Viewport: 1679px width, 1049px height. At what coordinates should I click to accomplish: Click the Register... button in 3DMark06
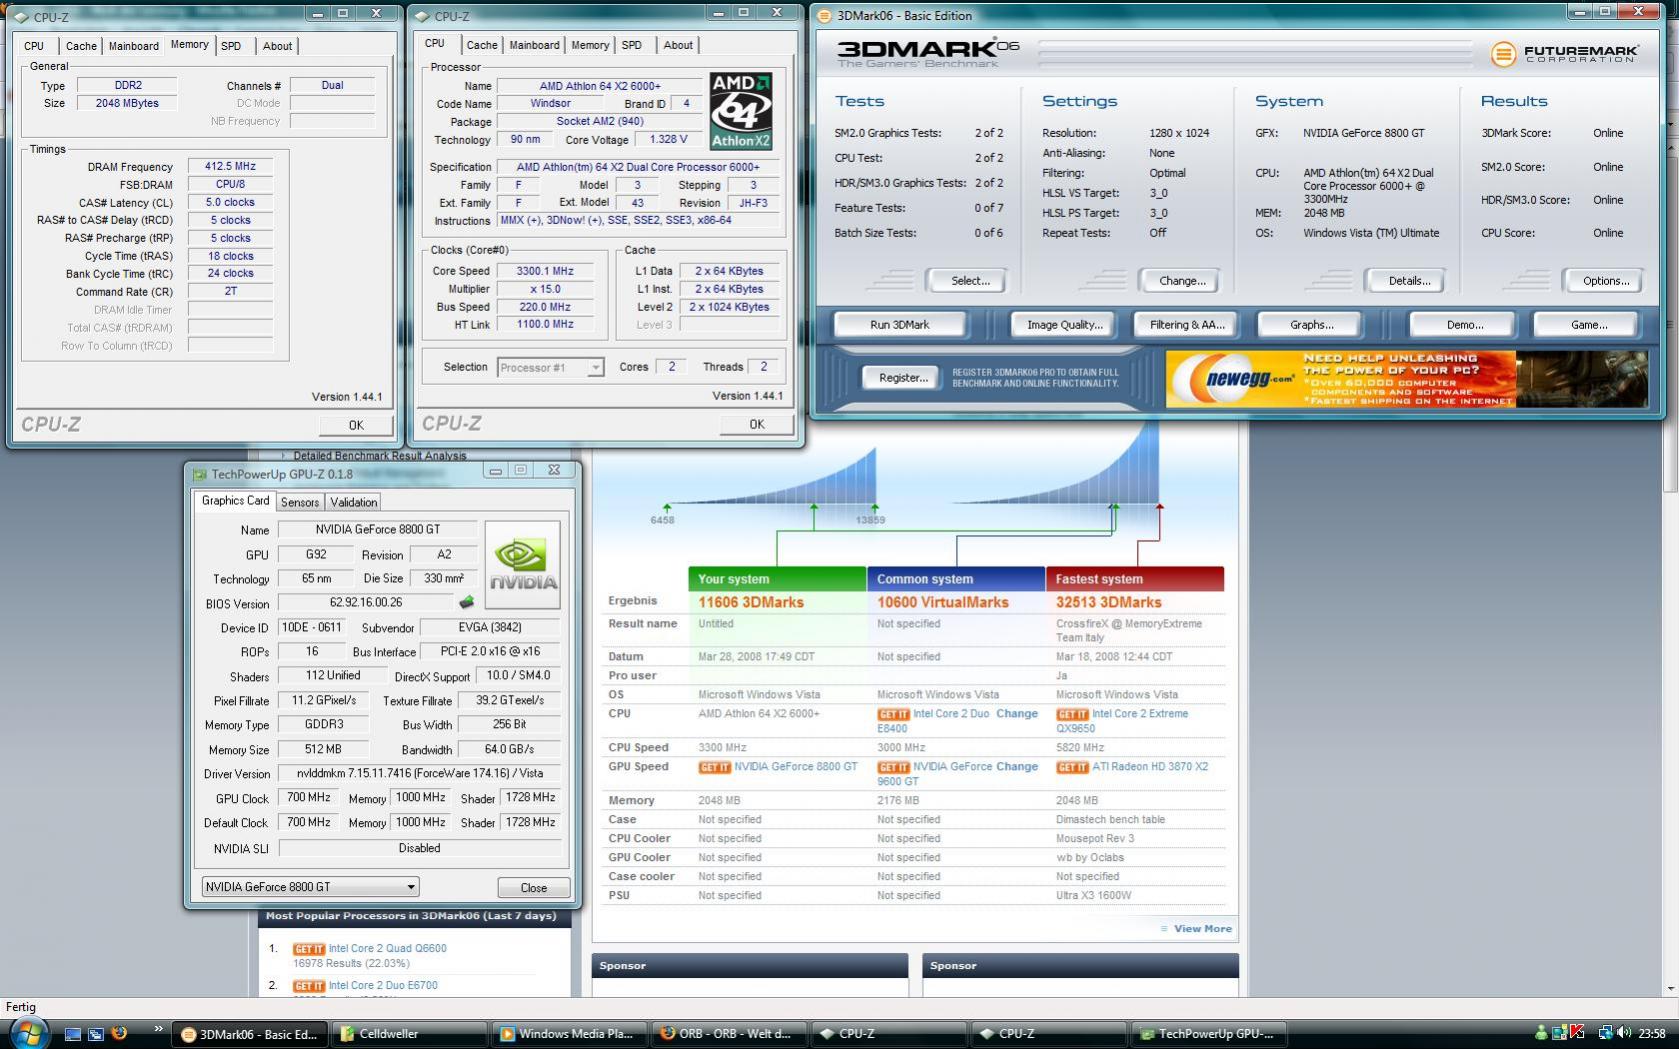click(903, 378)
